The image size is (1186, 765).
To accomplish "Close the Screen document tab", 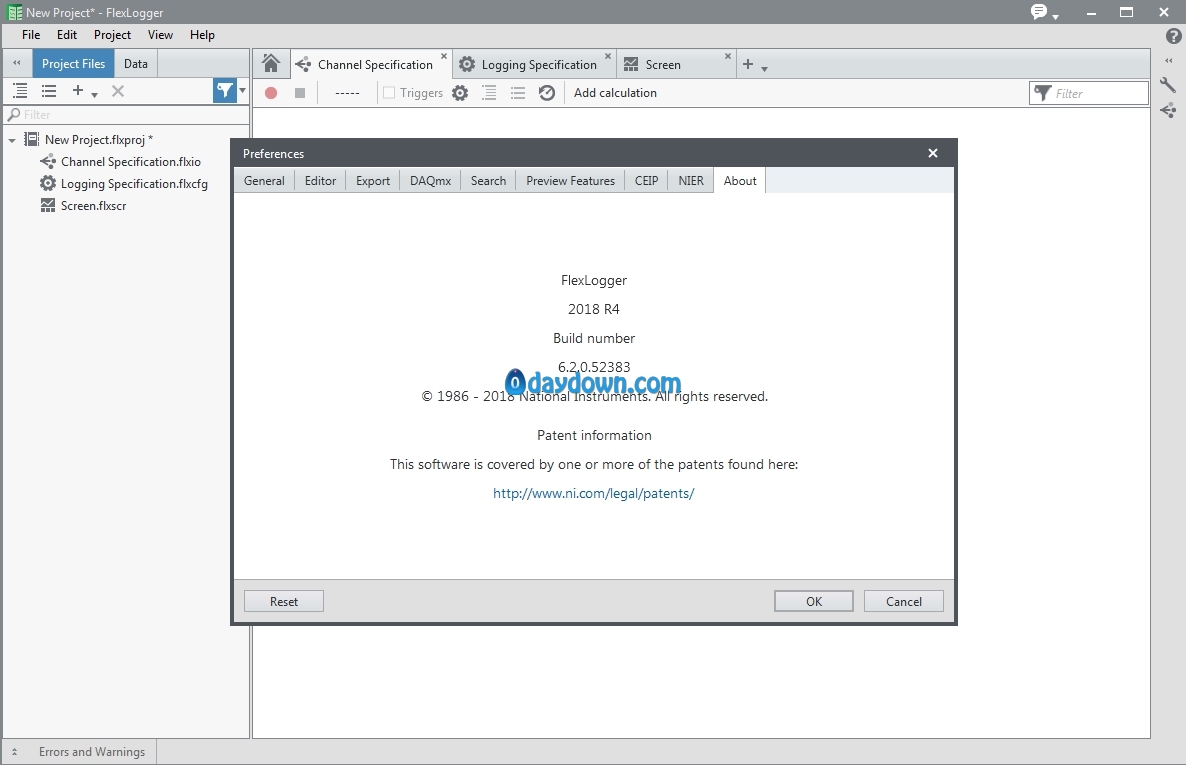I will [728, 56].
